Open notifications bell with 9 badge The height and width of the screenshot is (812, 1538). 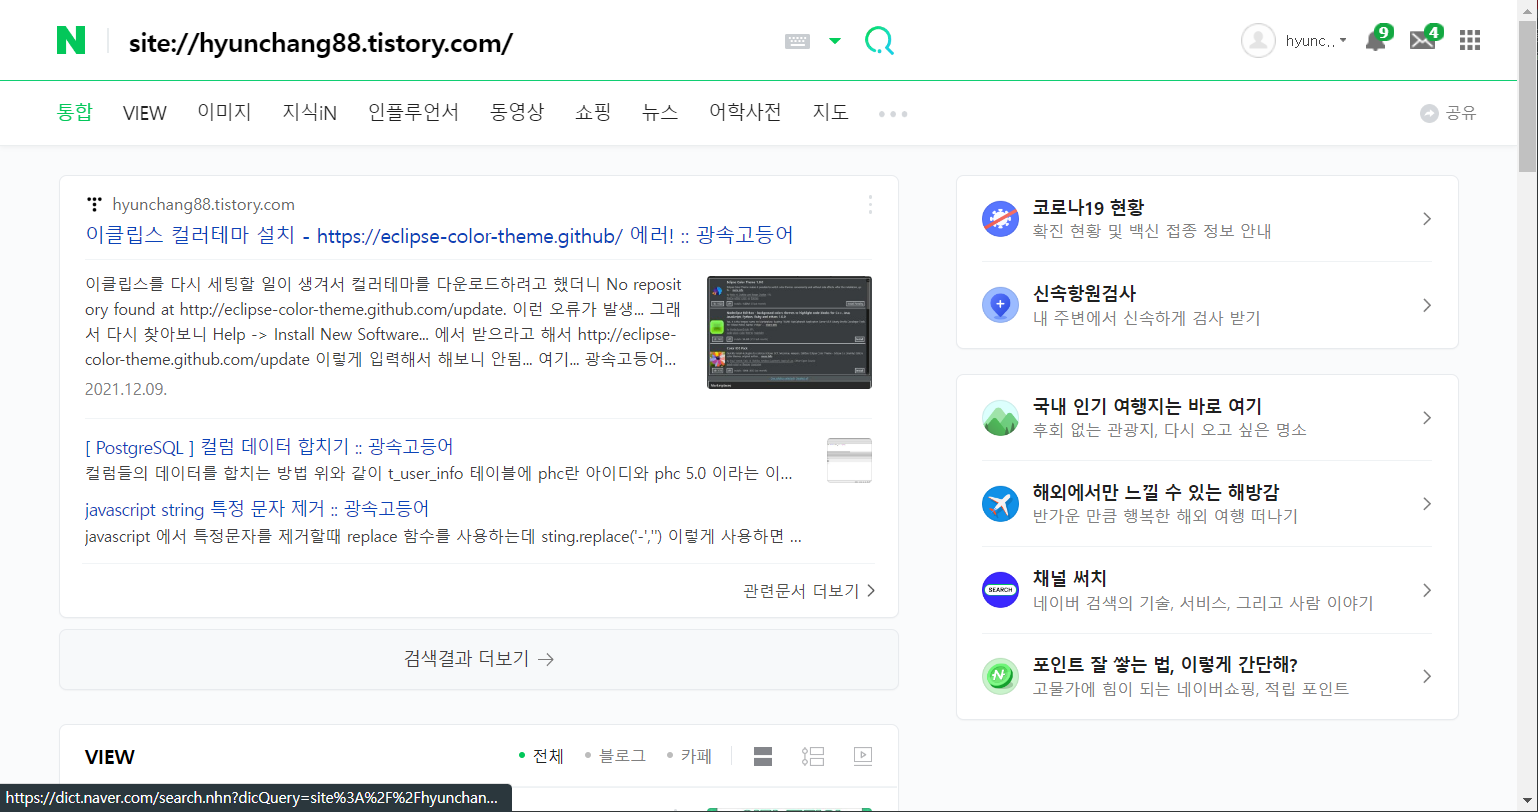(1378, 39)
